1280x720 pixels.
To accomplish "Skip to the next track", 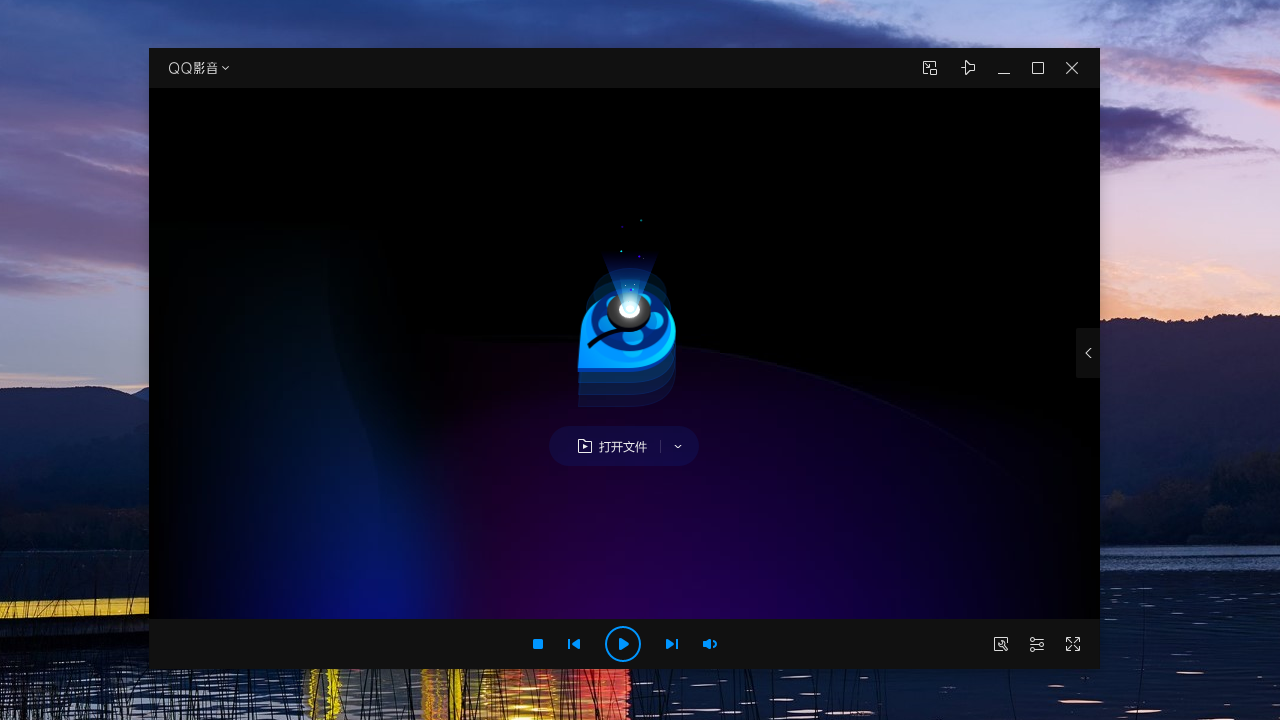I will click(672, 644).
